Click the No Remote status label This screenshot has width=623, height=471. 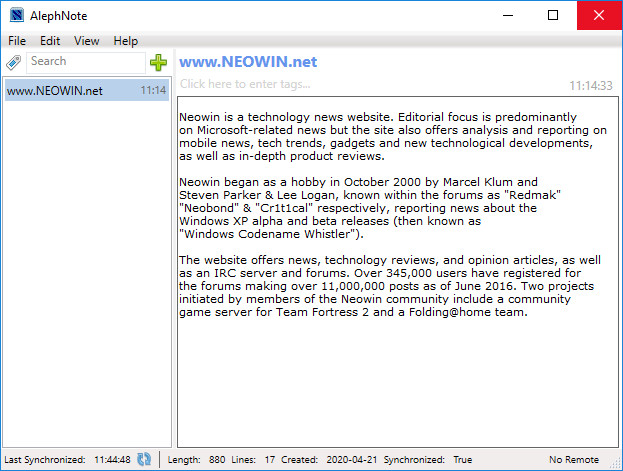pyautogui.click(x=574, y=459)
